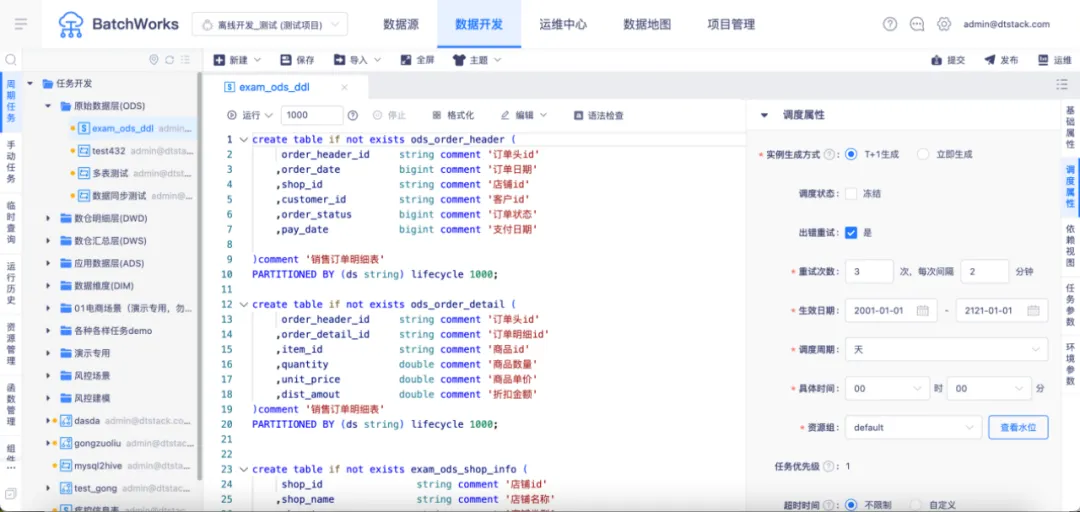Uncheck the 出错重试 retry checkbox
Viewport: 1080px width, 512px height.
[x=851, y=233]
